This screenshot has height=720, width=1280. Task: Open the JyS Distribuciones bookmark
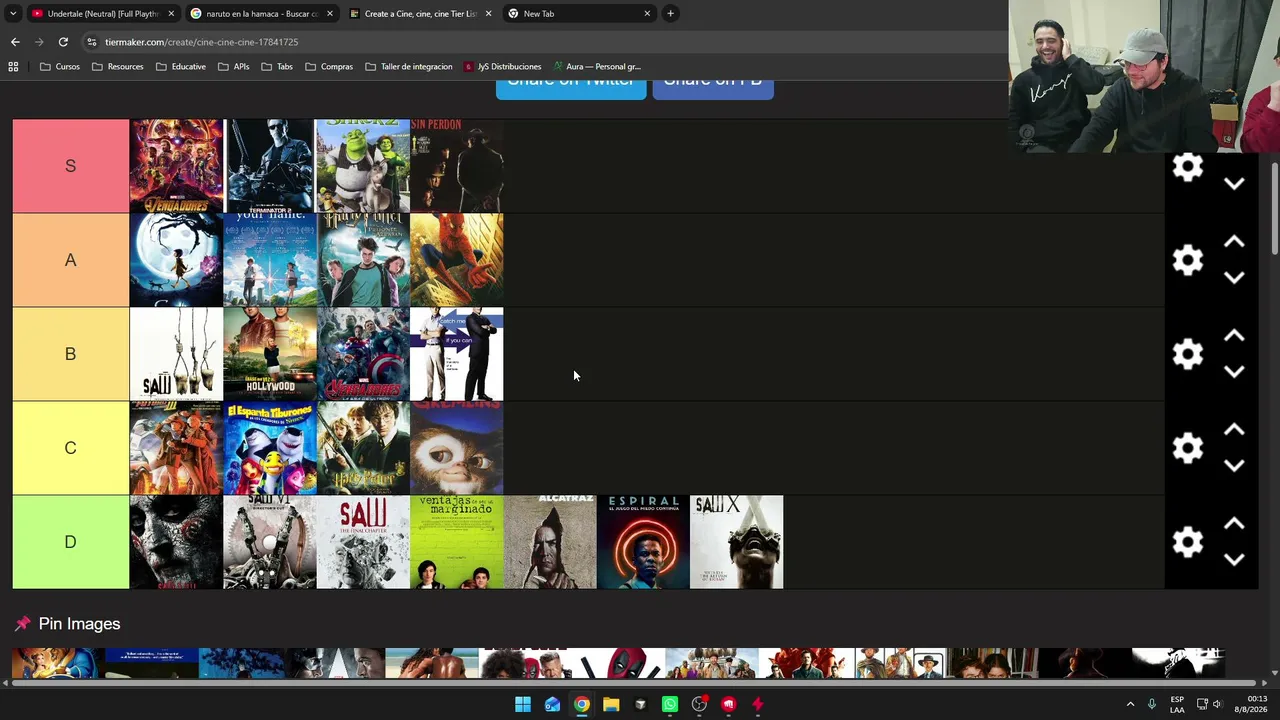[x=502, y=67]
